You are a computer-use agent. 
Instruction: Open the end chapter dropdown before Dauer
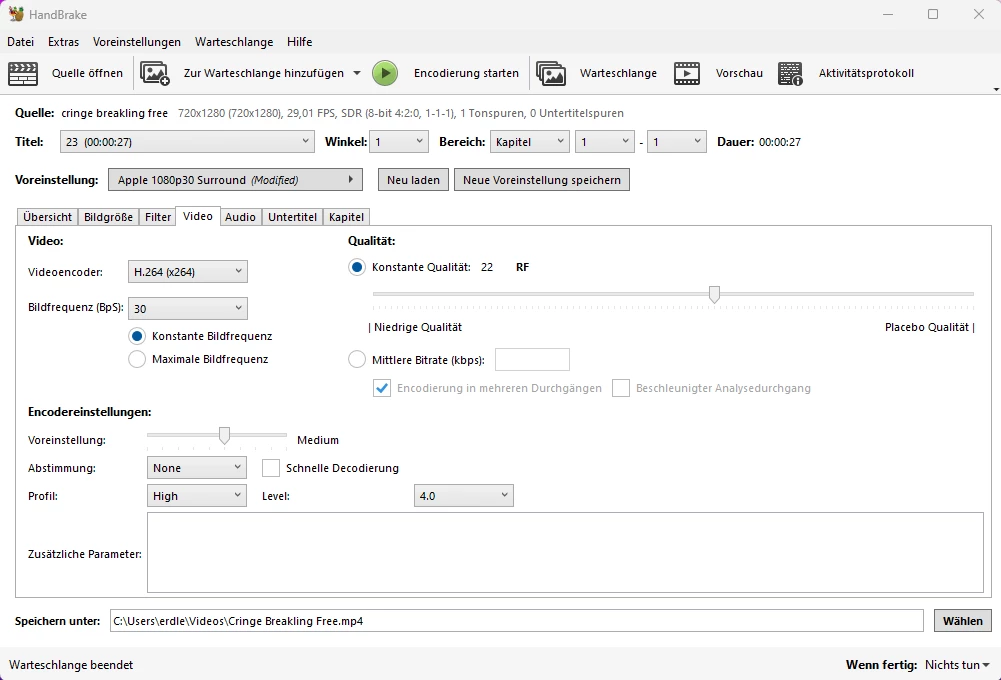coord(677,142)
